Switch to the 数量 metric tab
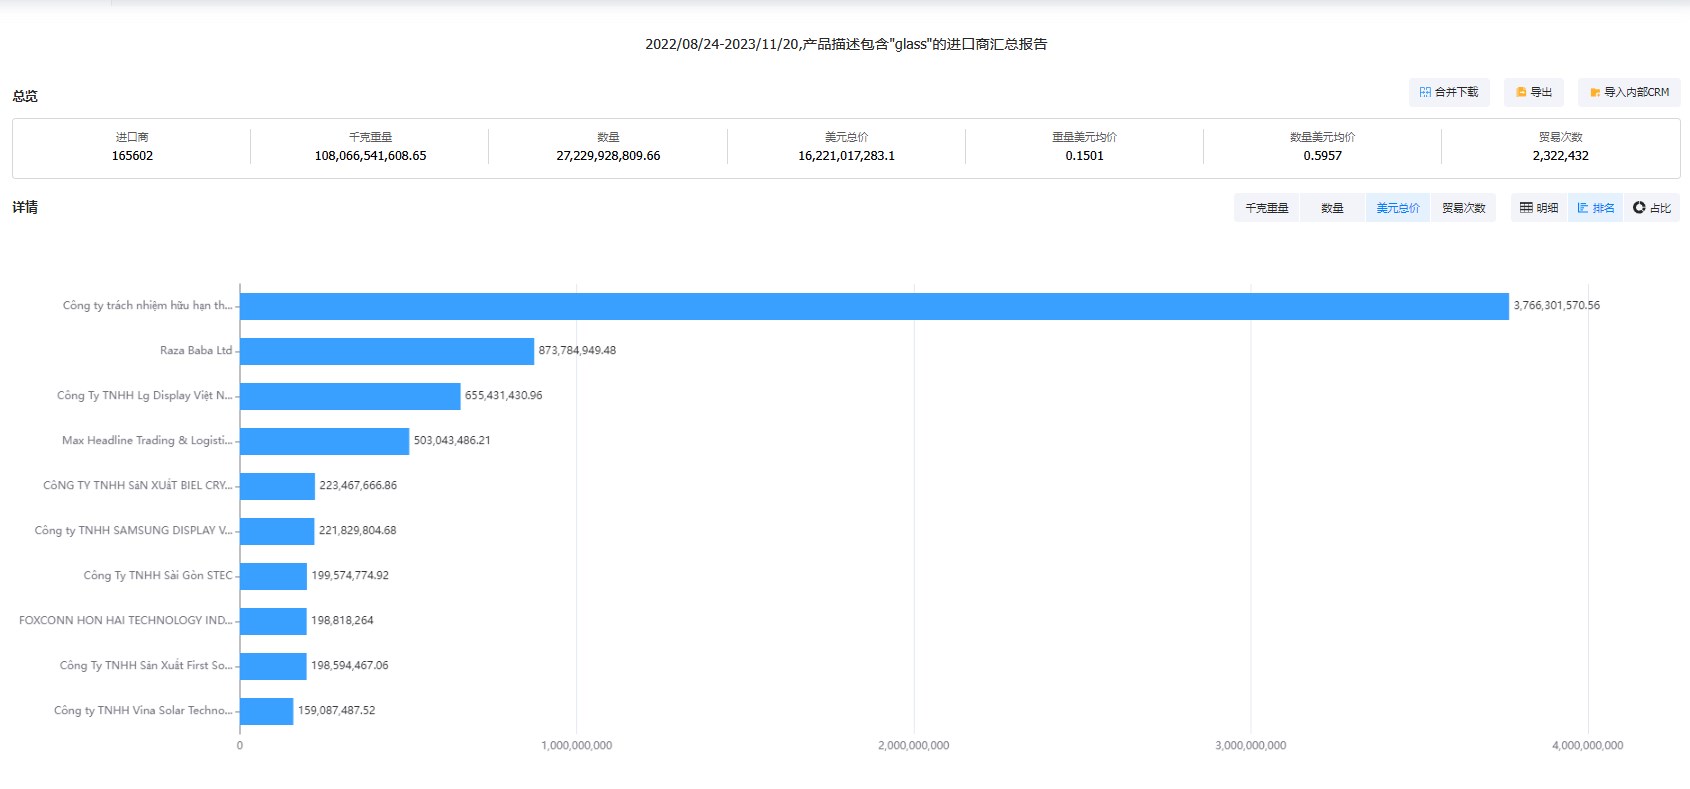The width and height of the screenshot is (1690, 789). coord(1332,208)
